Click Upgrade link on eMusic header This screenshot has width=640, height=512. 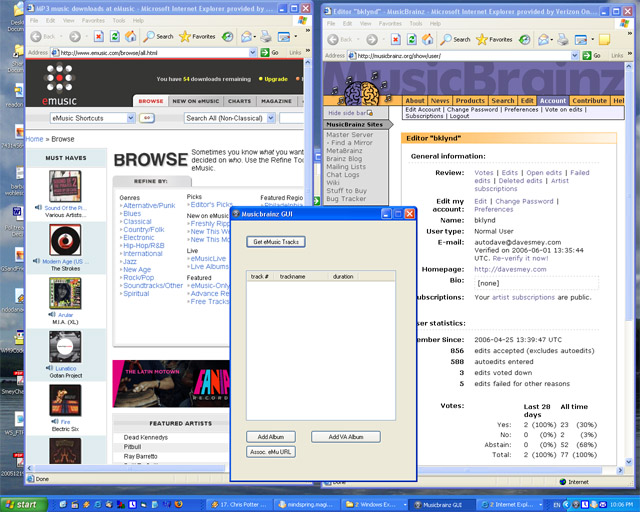(x=276, y=79)
